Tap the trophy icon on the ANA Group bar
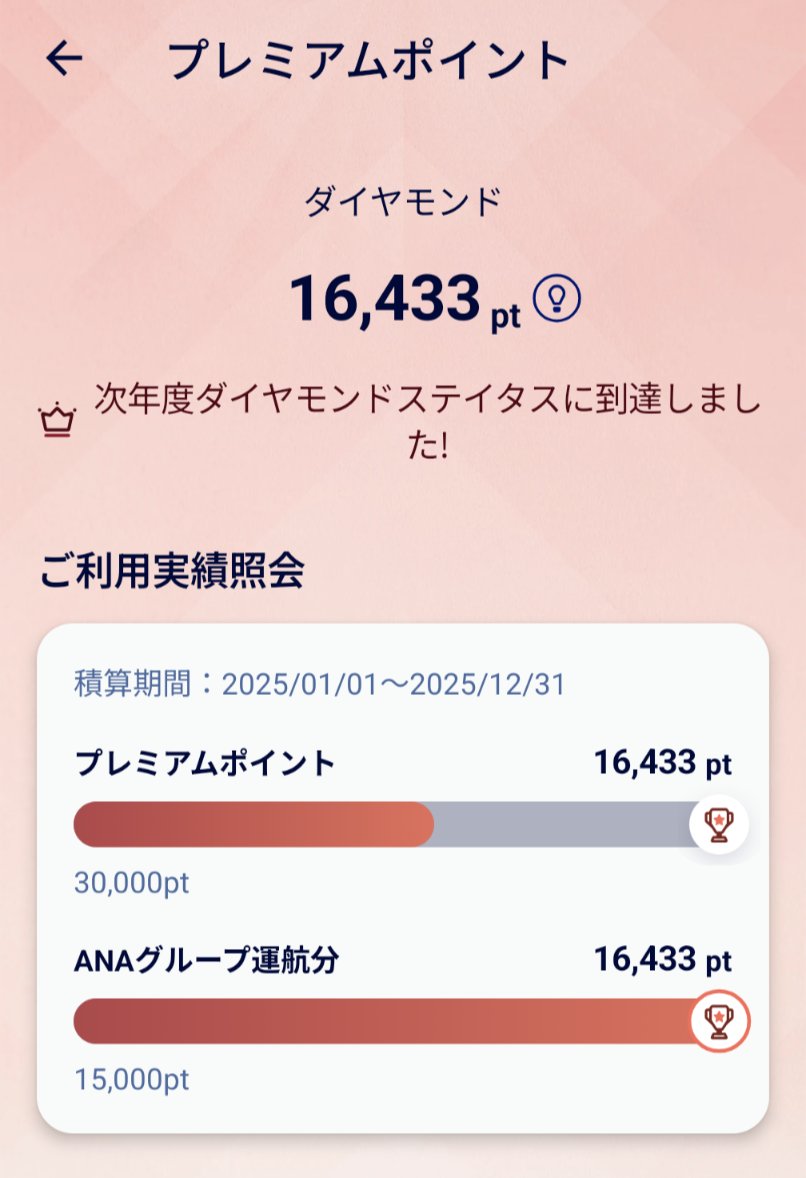 pyautogui.click(x=719, y=1021)
